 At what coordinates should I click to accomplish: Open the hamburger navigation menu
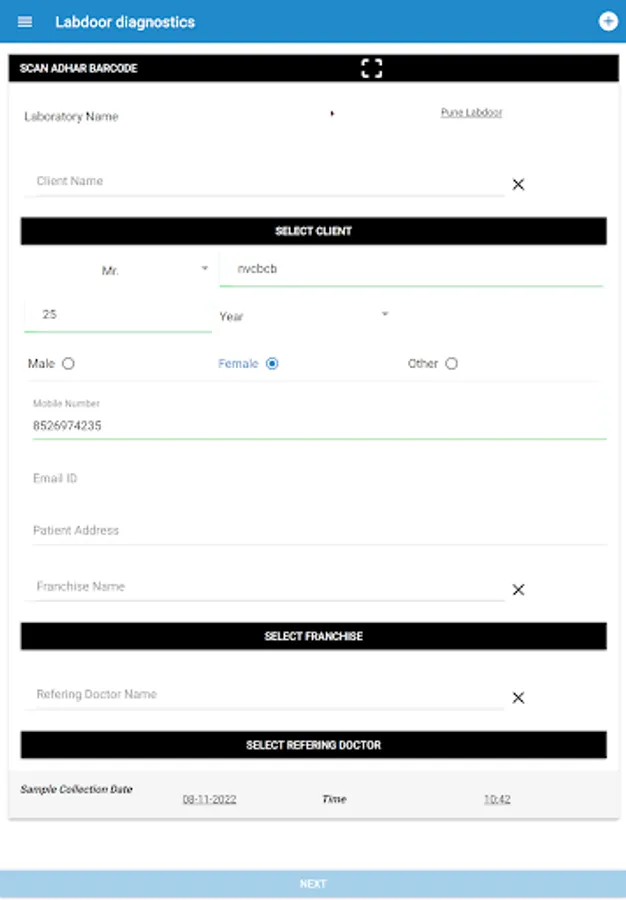pos(25,22)
